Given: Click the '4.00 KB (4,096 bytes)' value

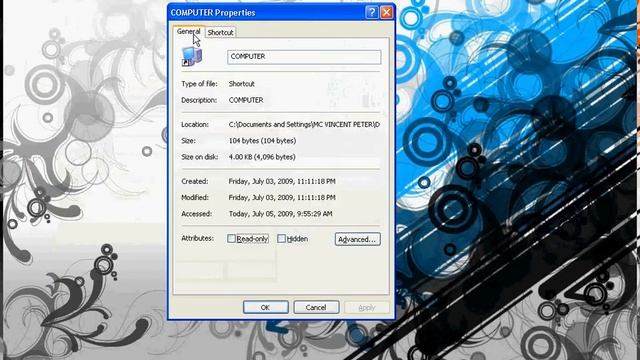Looking at the screenshot, I should click(262, 157).
